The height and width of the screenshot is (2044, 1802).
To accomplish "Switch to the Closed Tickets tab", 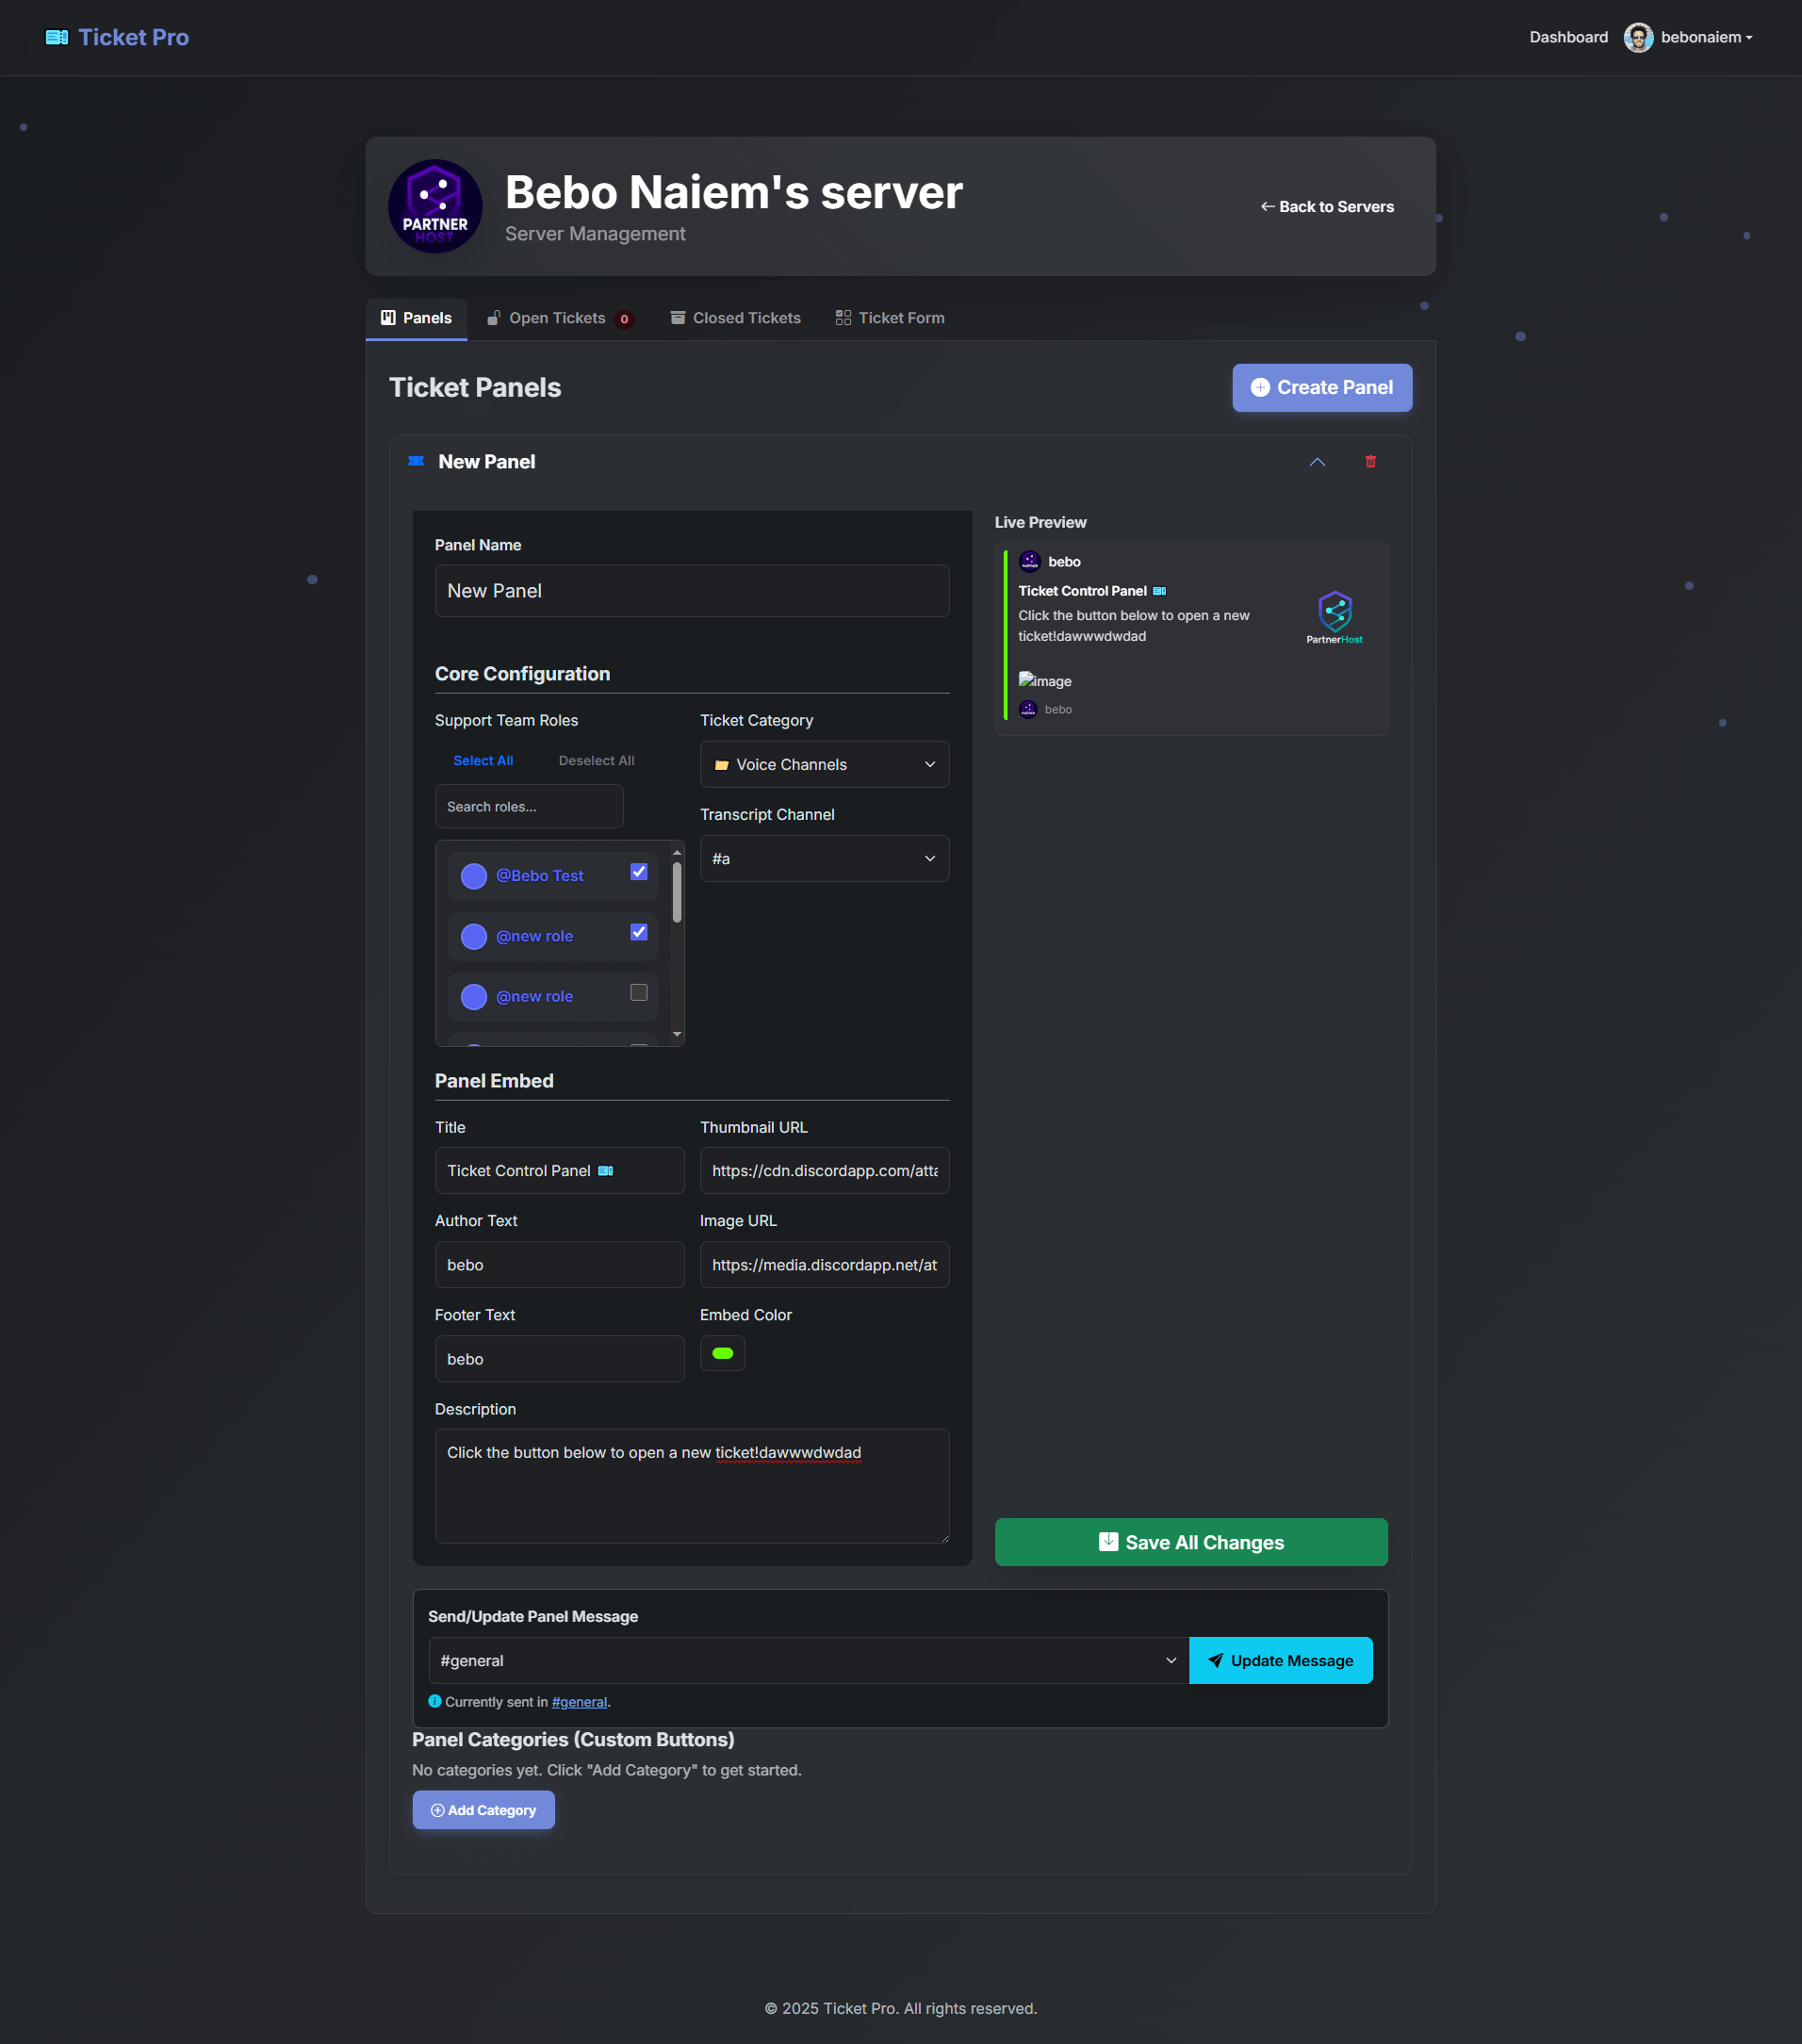I will [x=735, y=318].
